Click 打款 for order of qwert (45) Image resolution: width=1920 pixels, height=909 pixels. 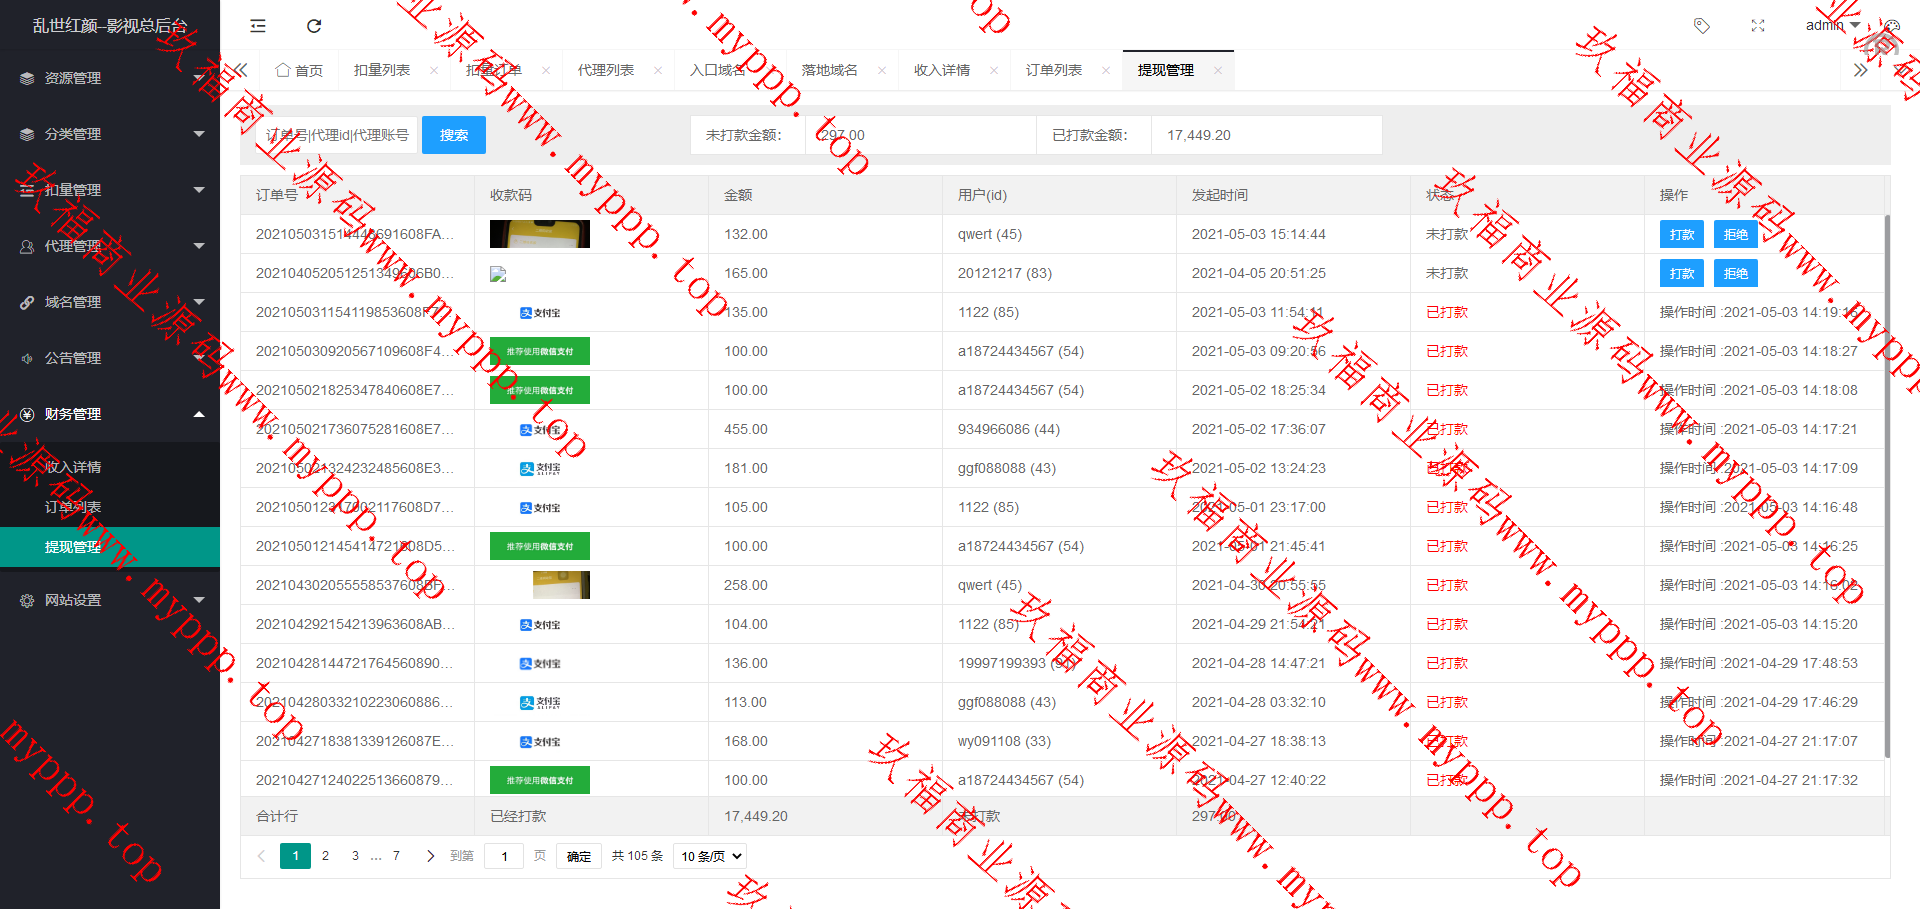(1681, 234)
